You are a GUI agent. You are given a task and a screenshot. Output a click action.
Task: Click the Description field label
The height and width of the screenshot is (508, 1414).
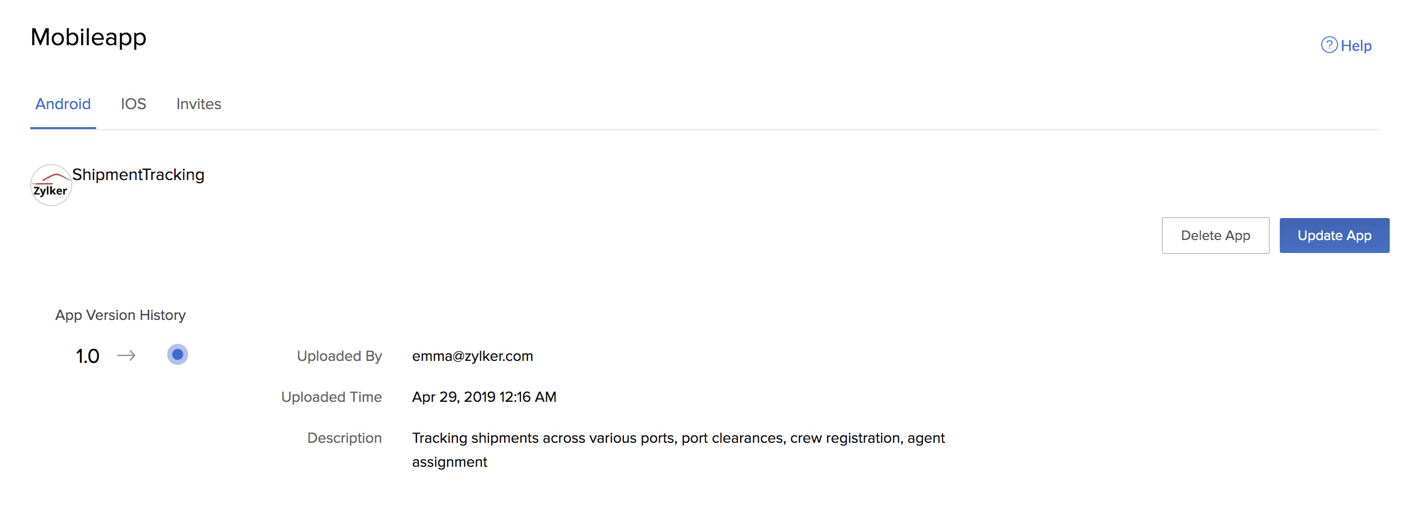344,438
